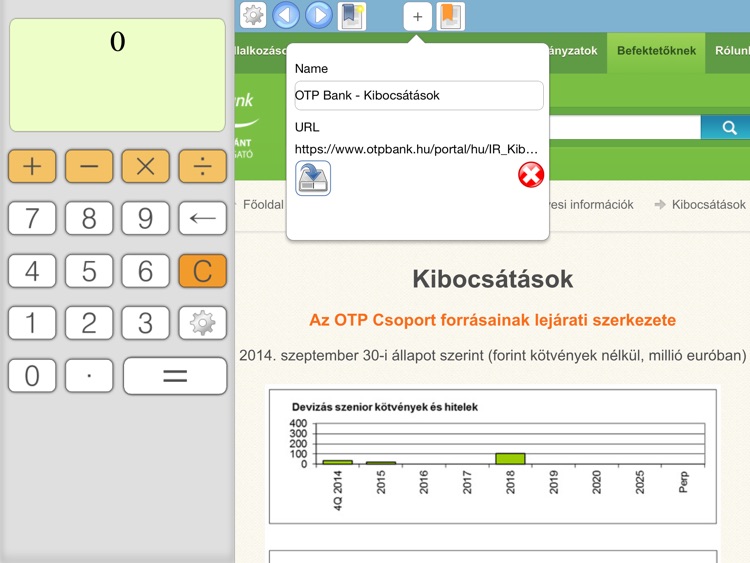Screen dimensions: 750x563
Task: Click the Kibocsátások page heading
Action: click(x=493, y=279)
